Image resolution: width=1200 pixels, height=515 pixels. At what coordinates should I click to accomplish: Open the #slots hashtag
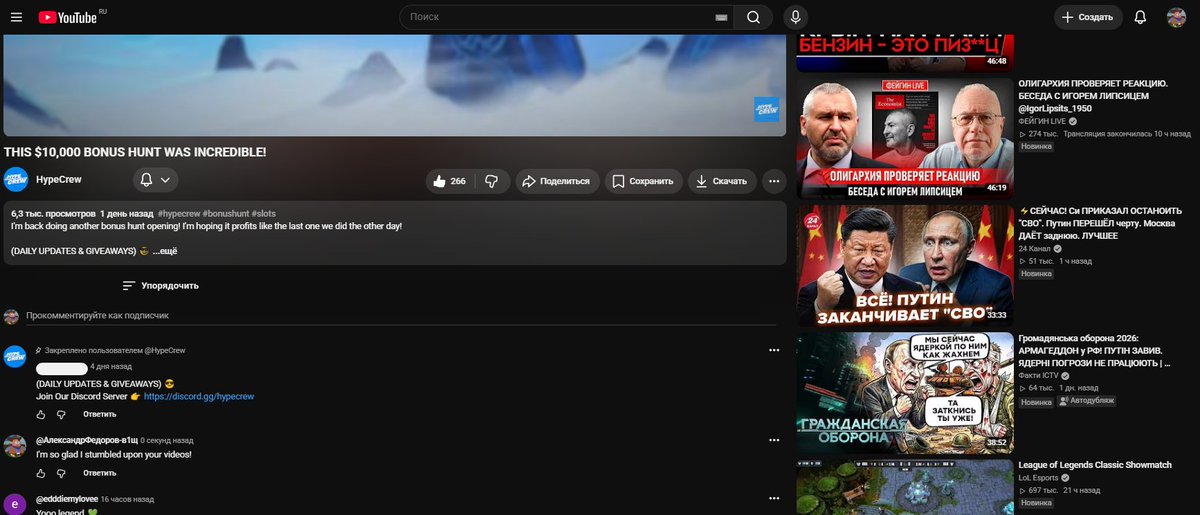pyautogui.click(x=264, y=214)
